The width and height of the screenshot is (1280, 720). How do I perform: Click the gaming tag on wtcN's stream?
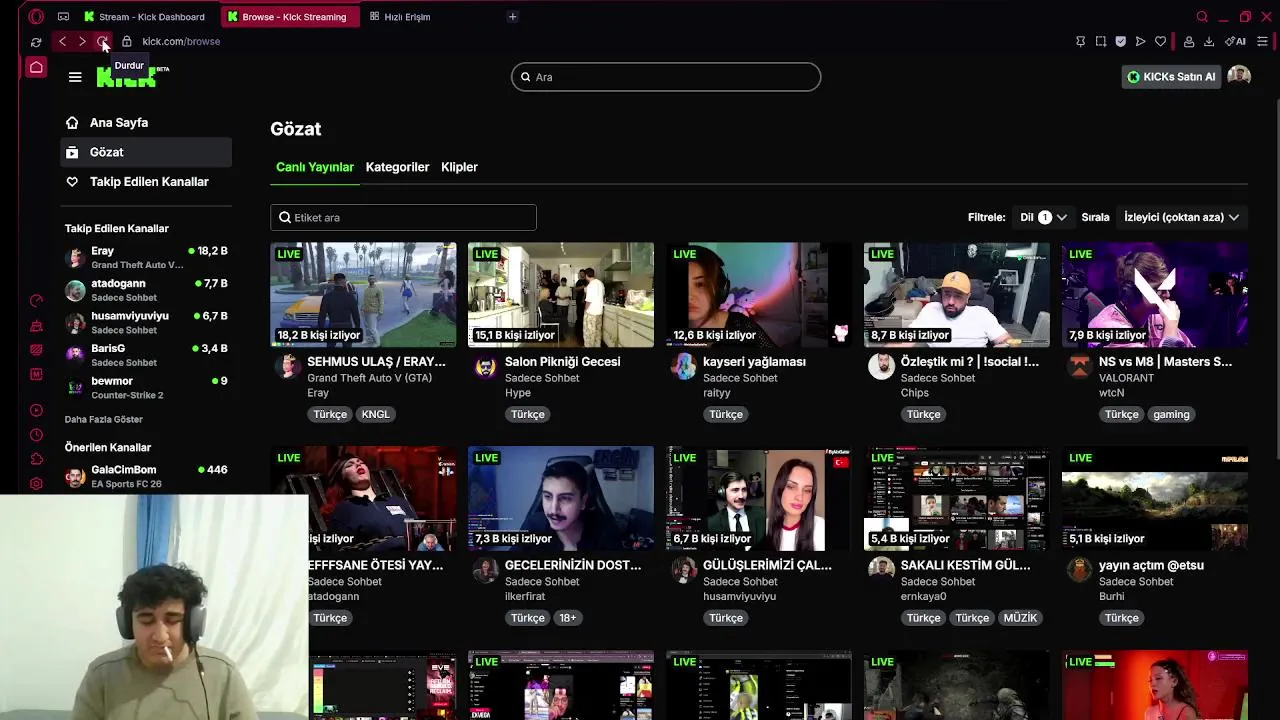tap(1171, 414)
